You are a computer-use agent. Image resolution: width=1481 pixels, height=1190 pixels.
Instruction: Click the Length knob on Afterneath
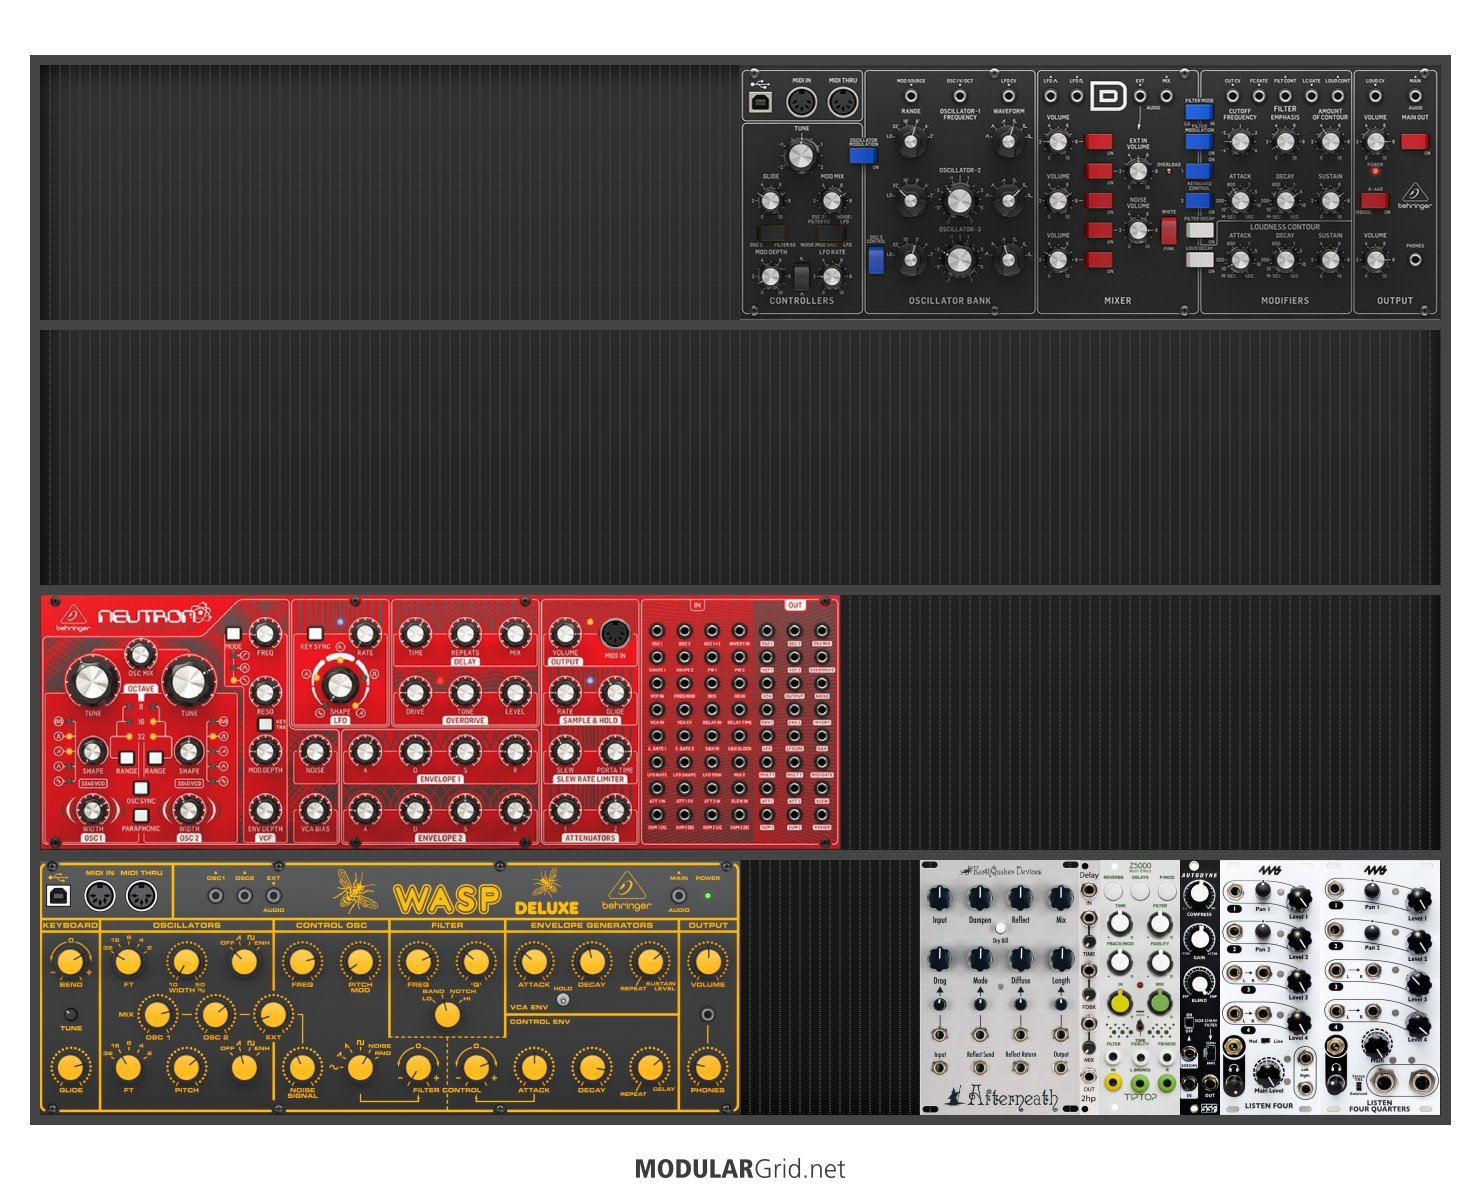(1061, 958)
